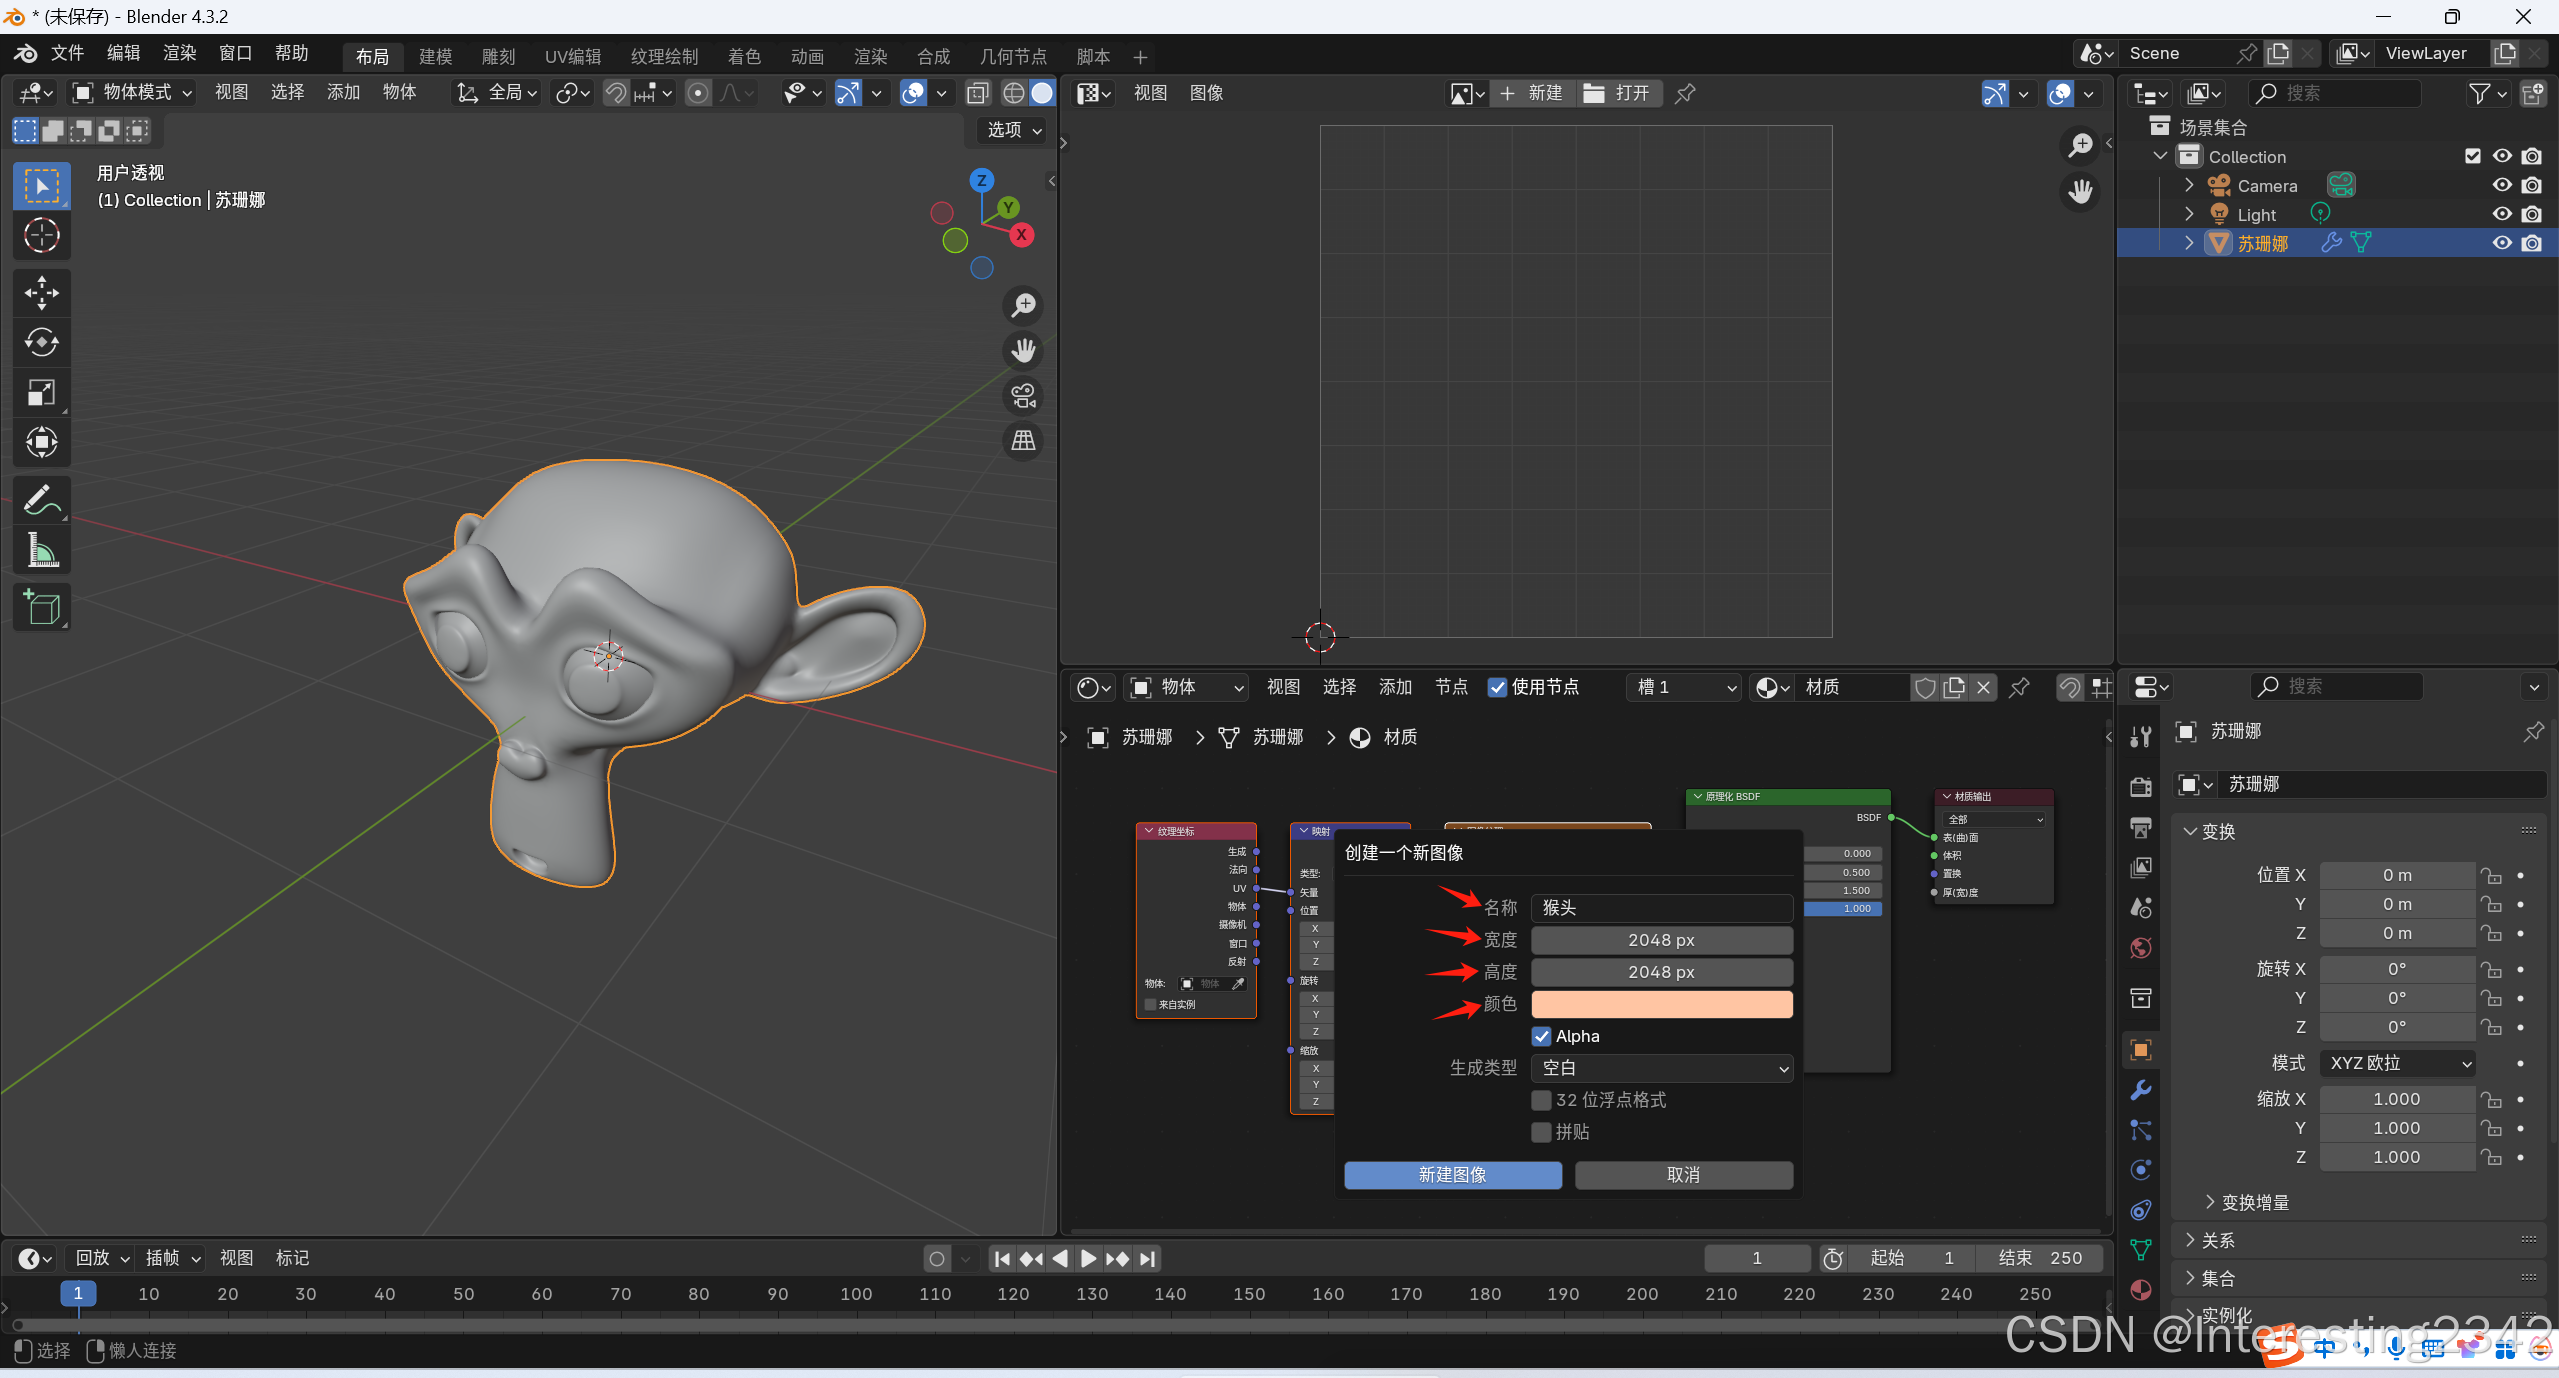Switch to the UV编辑 workspace tab
The width and height of the screenshot is (2559, 1378).
572,56
